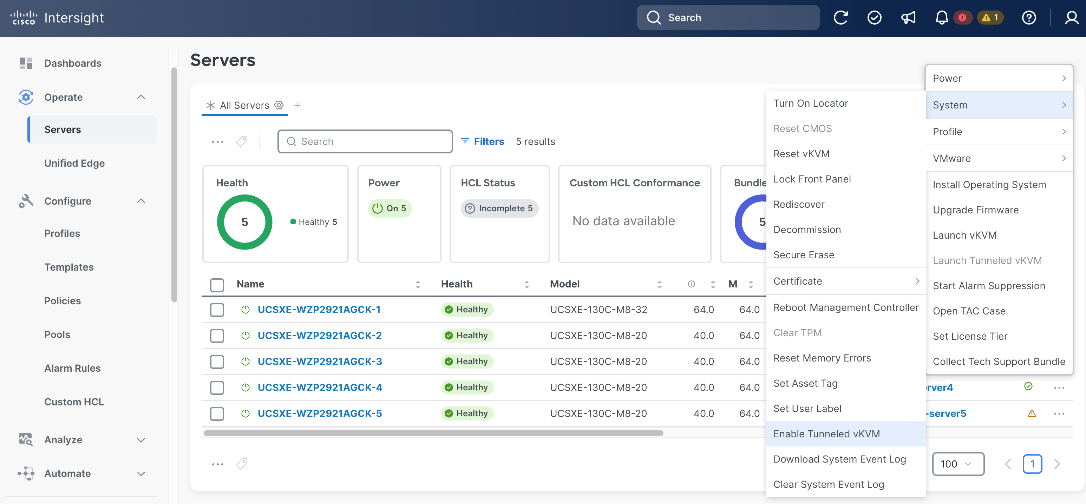Open the requests checkmark icon in header
The image size is (1086, 504).
(875, 18)
